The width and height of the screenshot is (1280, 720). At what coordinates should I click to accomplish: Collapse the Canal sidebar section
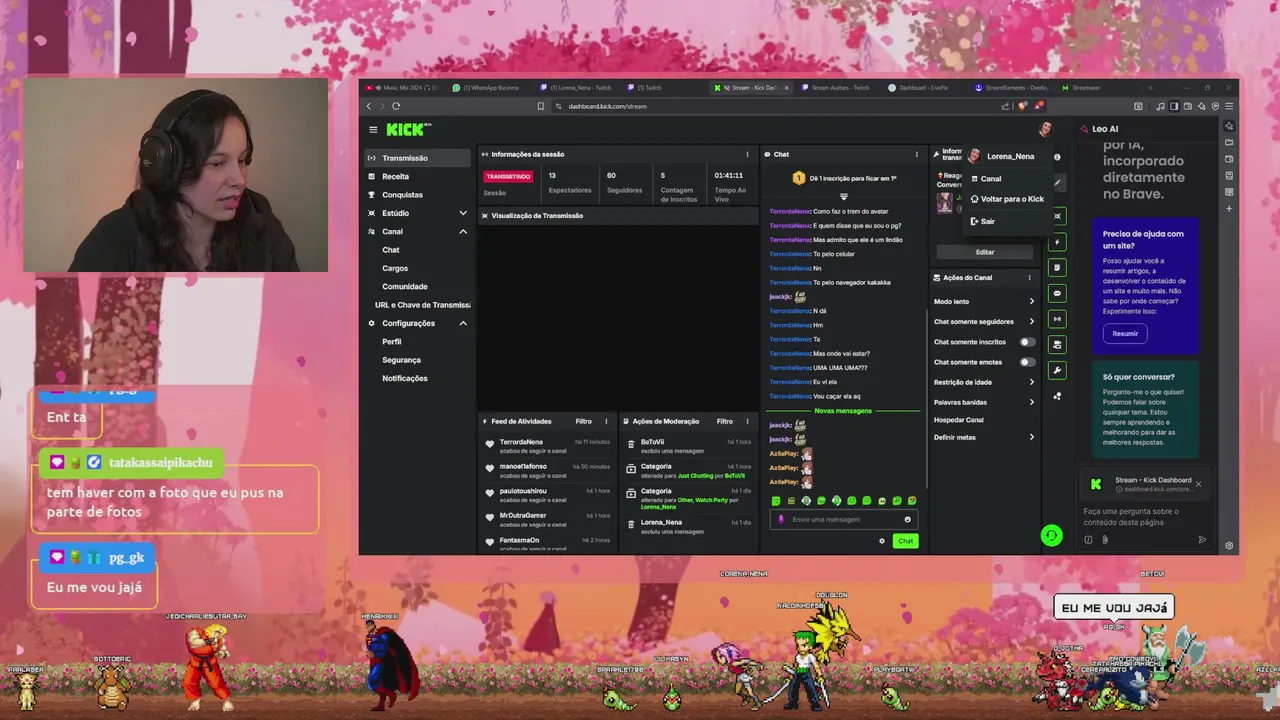pyautogui.click(x=463, y=231)
